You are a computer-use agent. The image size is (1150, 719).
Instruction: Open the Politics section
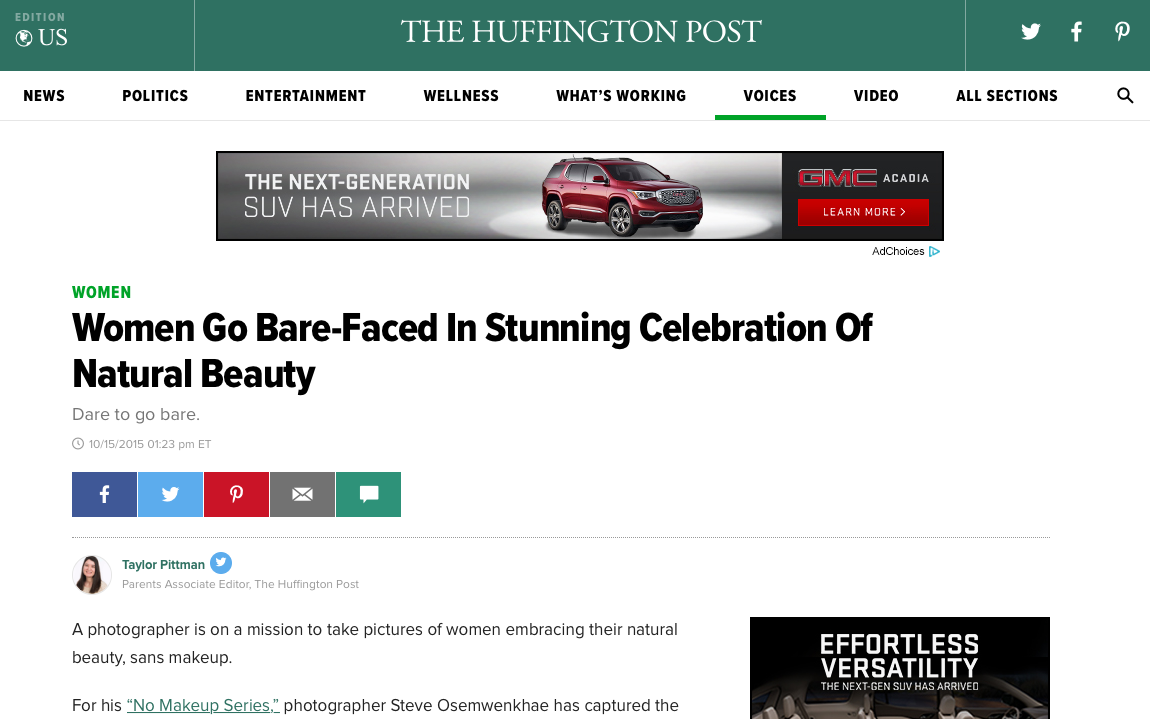tap(155, 95)
